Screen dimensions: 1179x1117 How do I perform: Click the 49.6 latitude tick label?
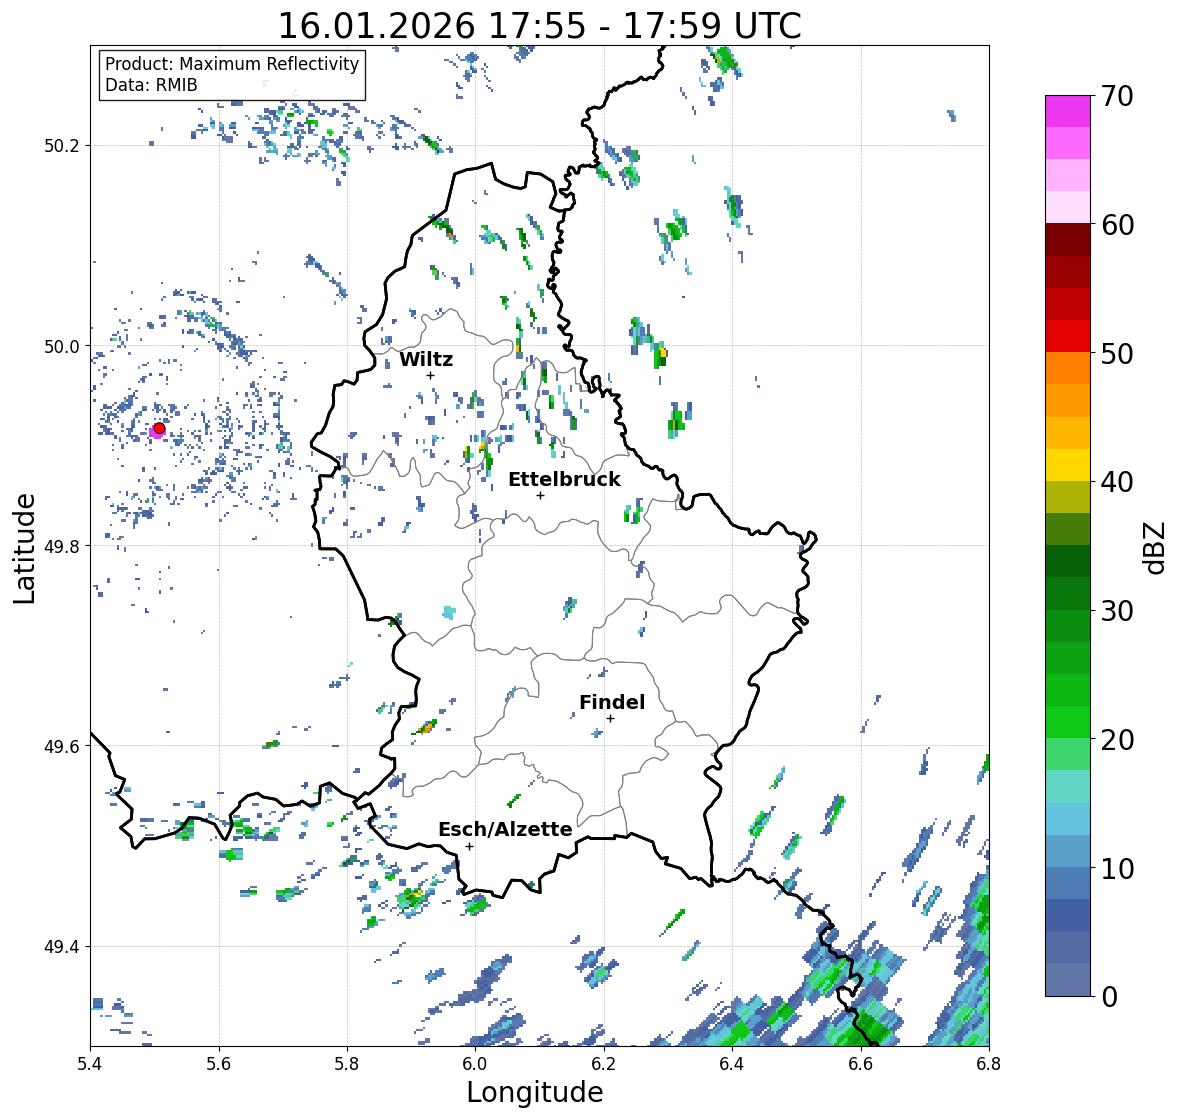point(62,746)
